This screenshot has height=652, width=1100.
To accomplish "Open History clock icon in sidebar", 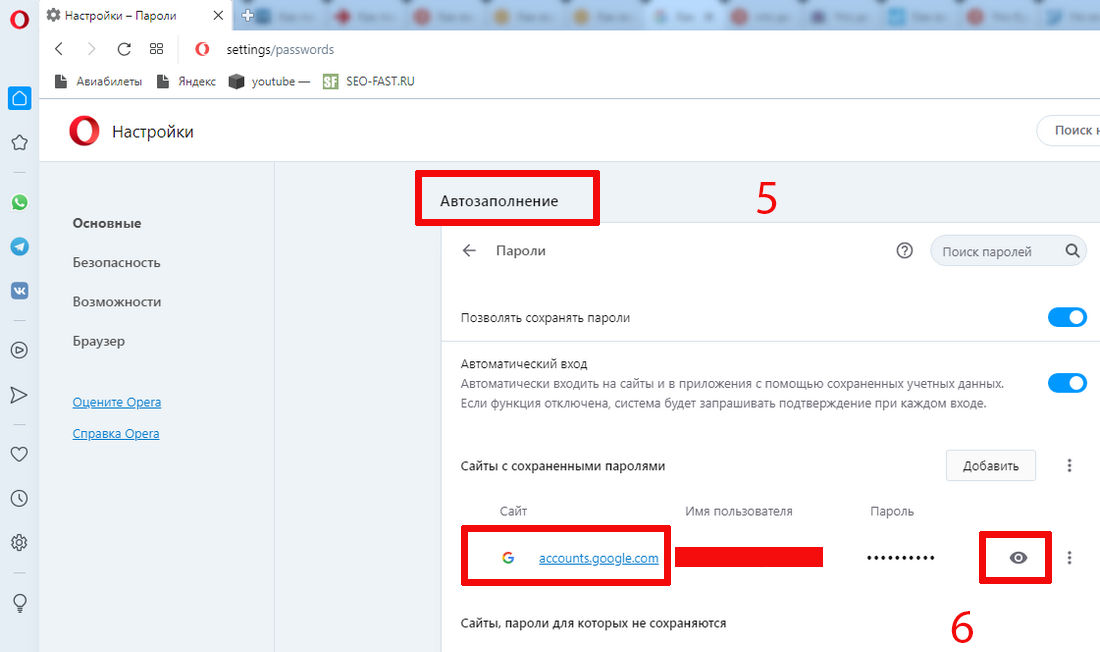I will (20, 498).
